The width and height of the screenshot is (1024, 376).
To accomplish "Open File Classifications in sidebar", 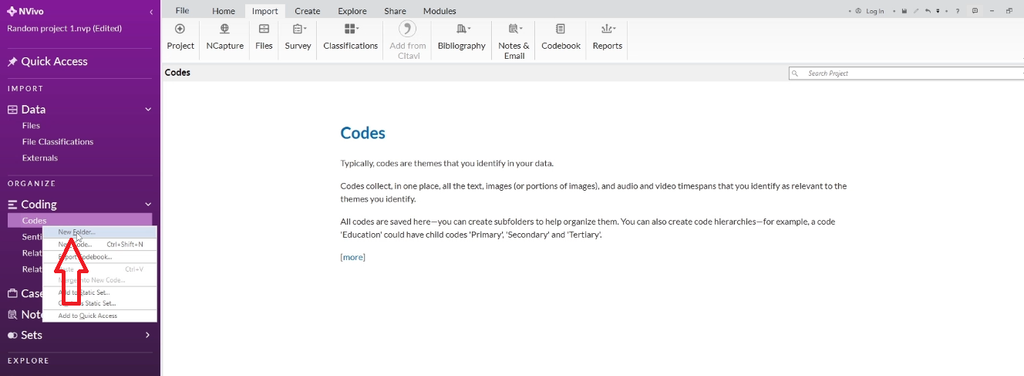I will coord(57,142).
